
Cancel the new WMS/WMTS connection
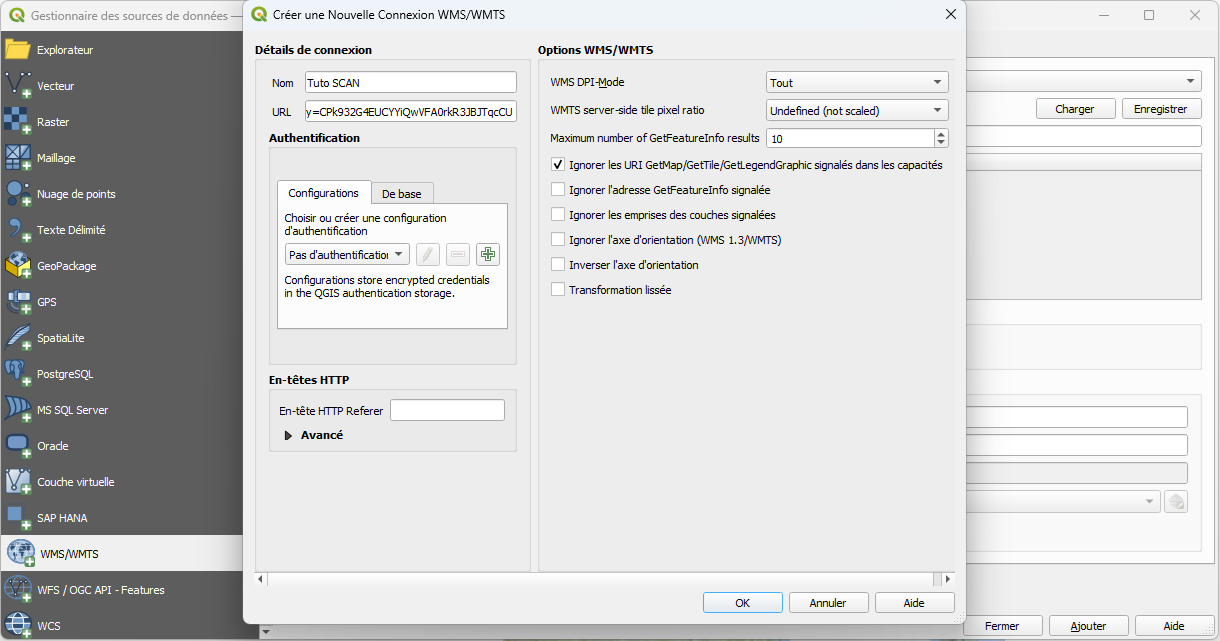point(828,603)
